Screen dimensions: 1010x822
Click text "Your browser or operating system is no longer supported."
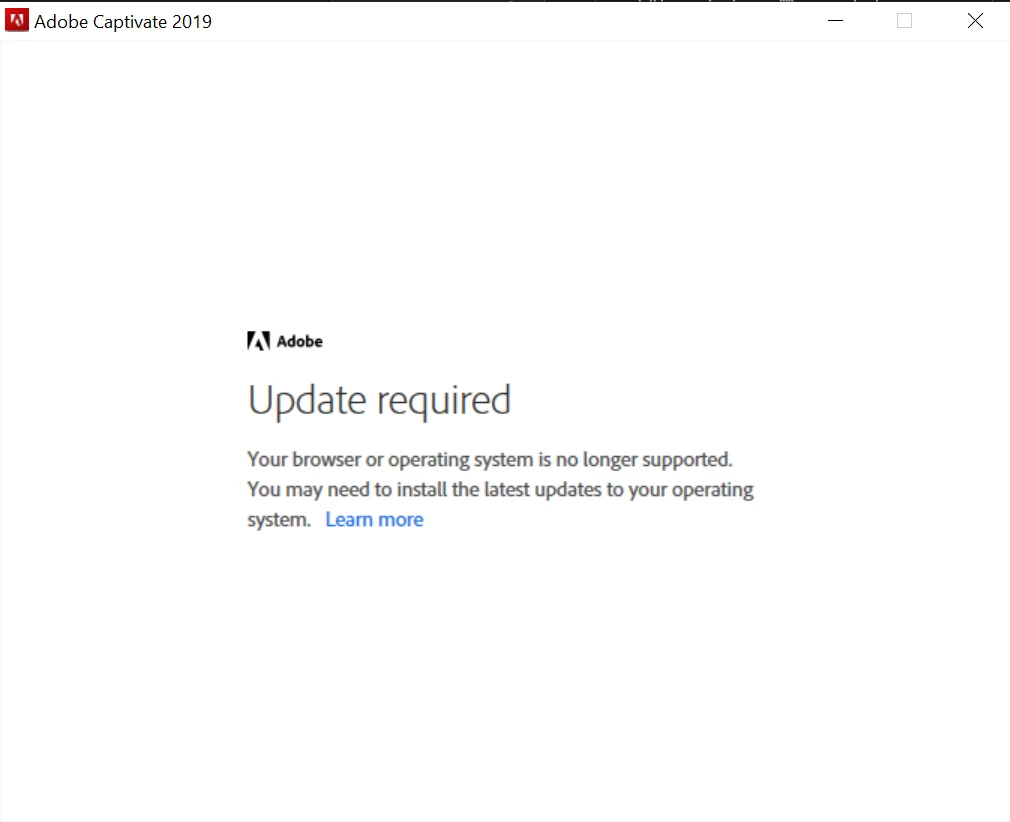click(x=490, y=459)
